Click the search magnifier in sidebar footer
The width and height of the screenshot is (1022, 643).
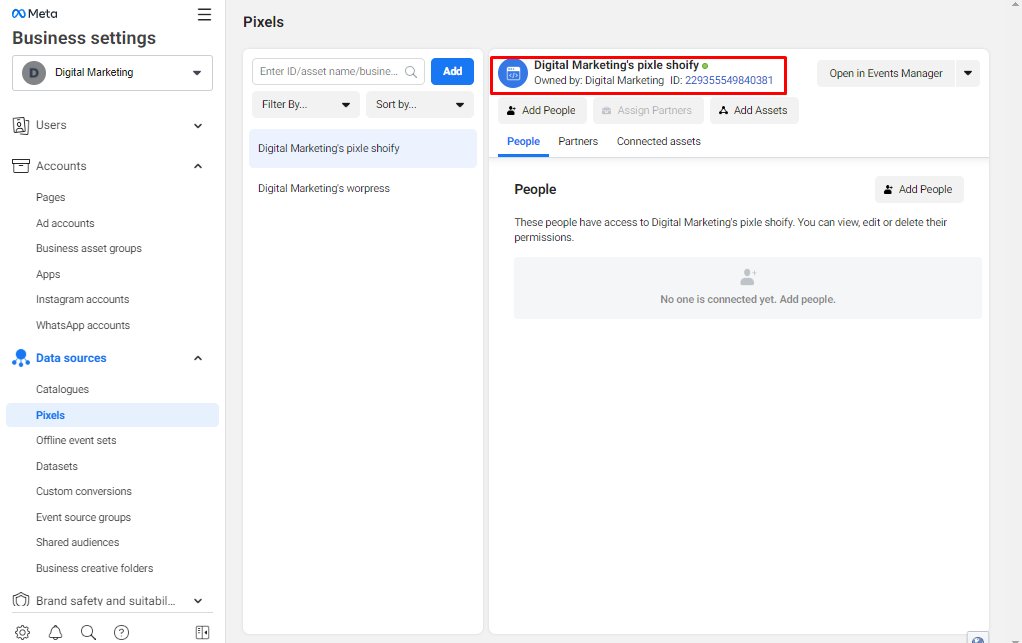88,632
